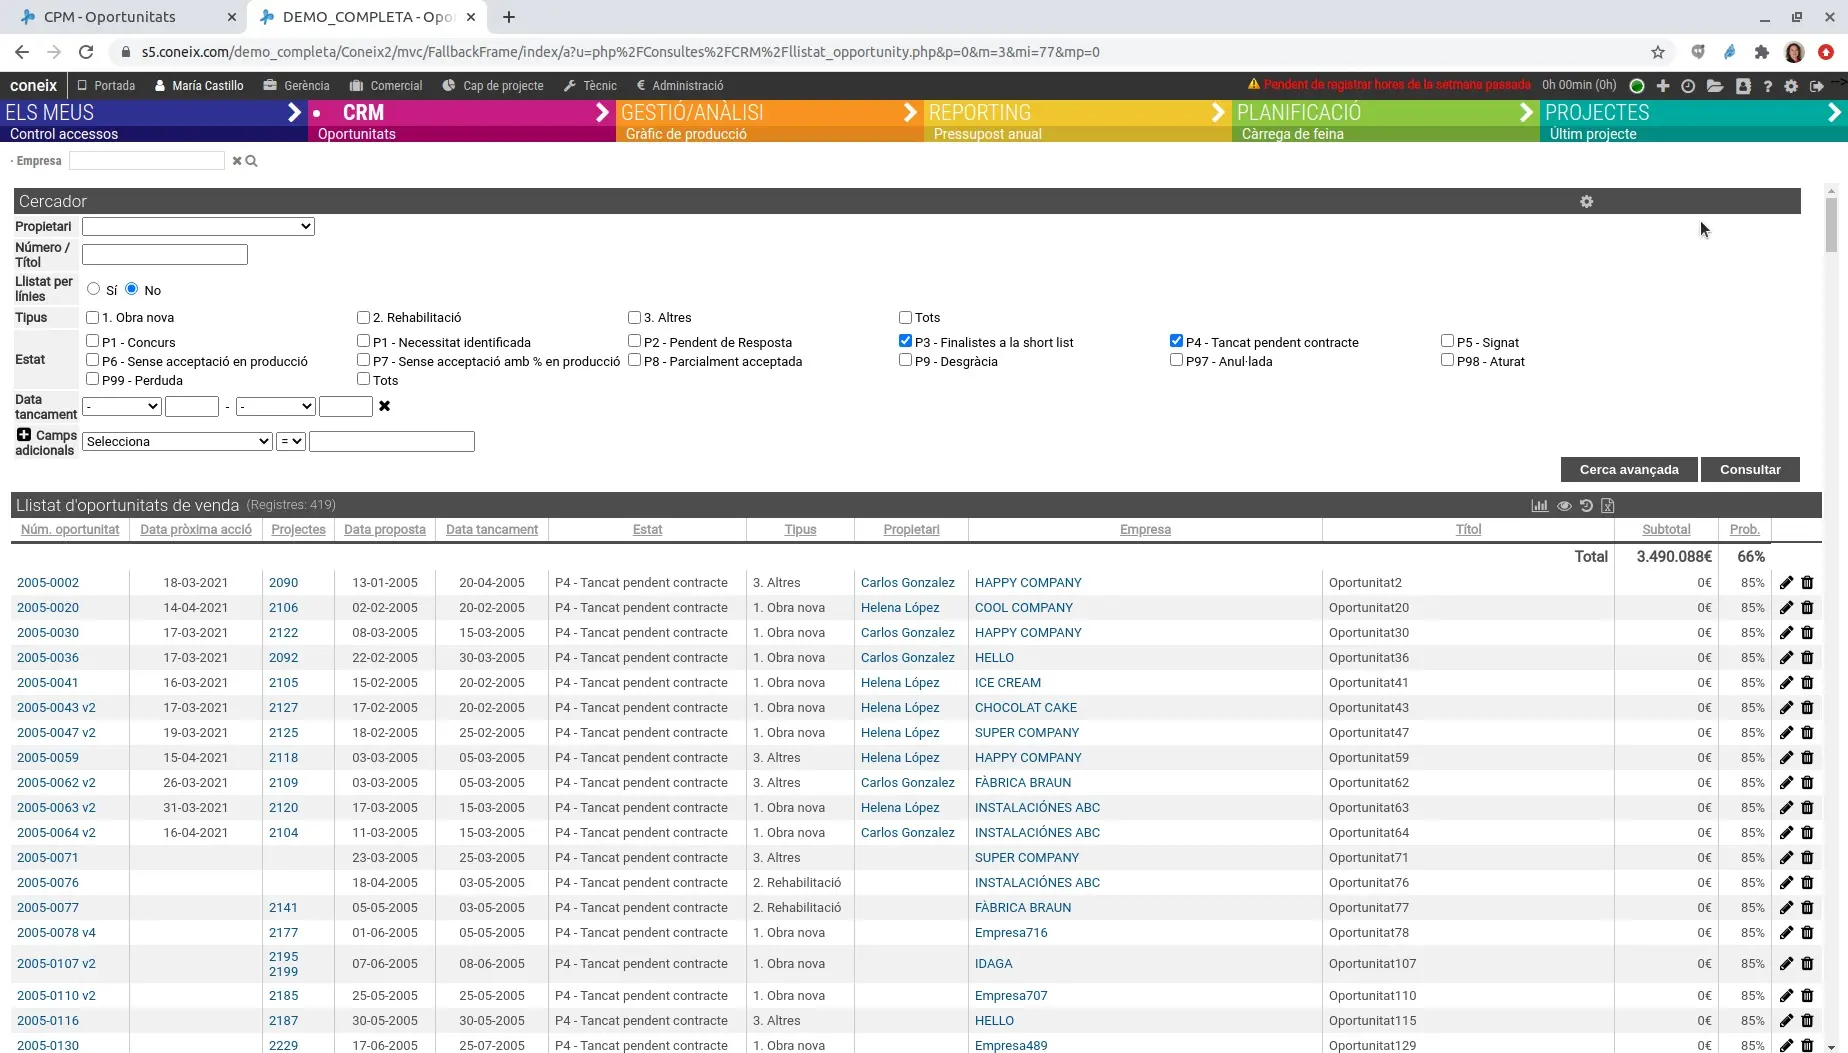This screenshot has width=1848, height=1053.
Task: Uncheck P3 - Finalistes a la short list
Action: 905,341
